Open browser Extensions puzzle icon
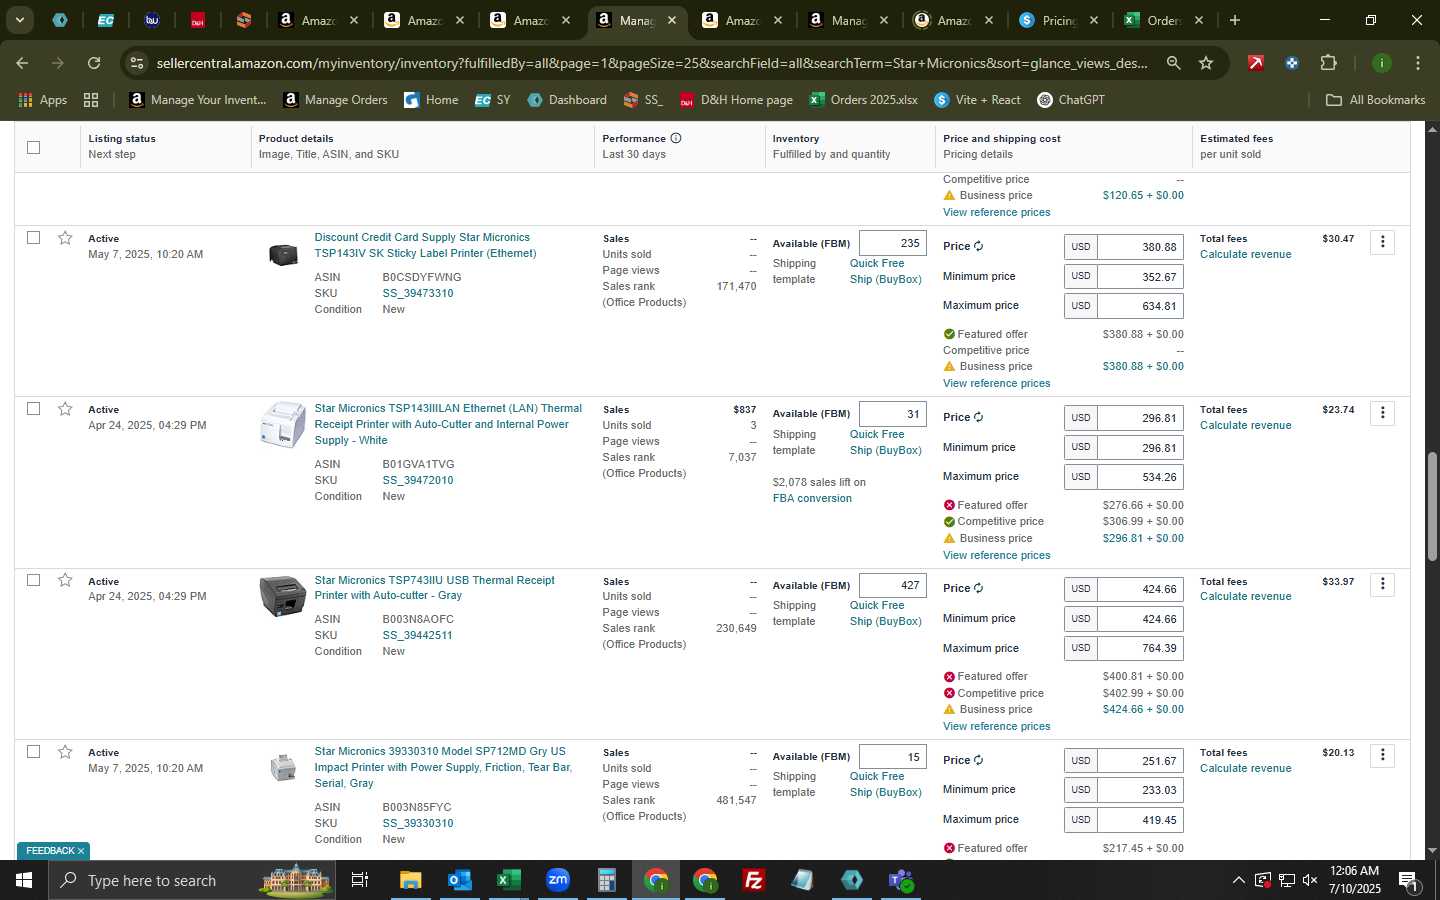The height and width of the screenshot is (900, 1440). pos(1328,63)
